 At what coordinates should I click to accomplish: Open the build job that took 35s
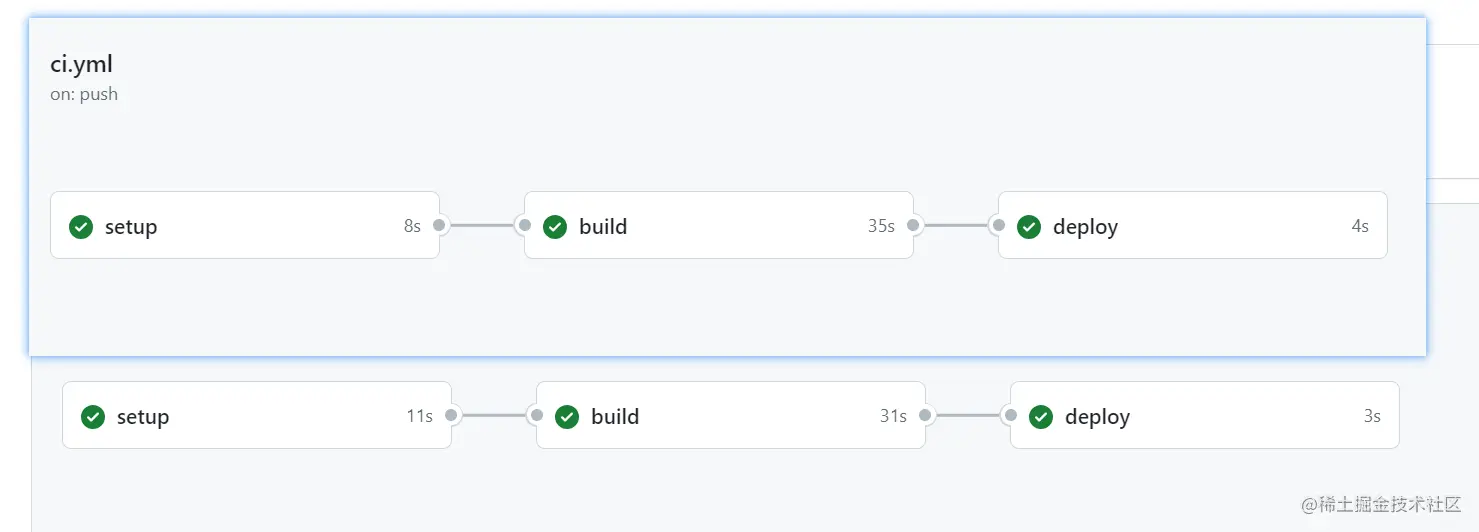click(719, 225)
